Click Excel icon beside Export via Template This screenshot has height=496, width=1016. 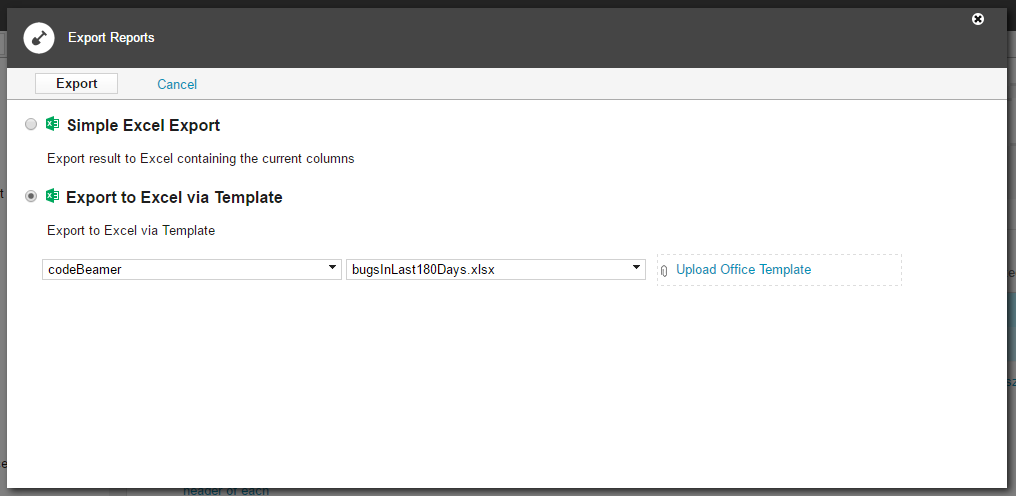click(52, 196)
